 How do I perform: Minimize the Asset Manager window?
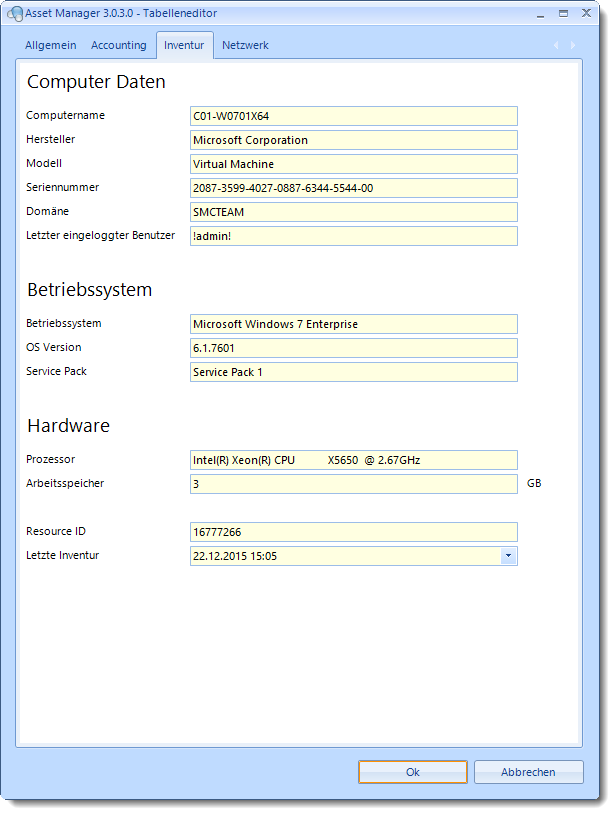[541, 14]
